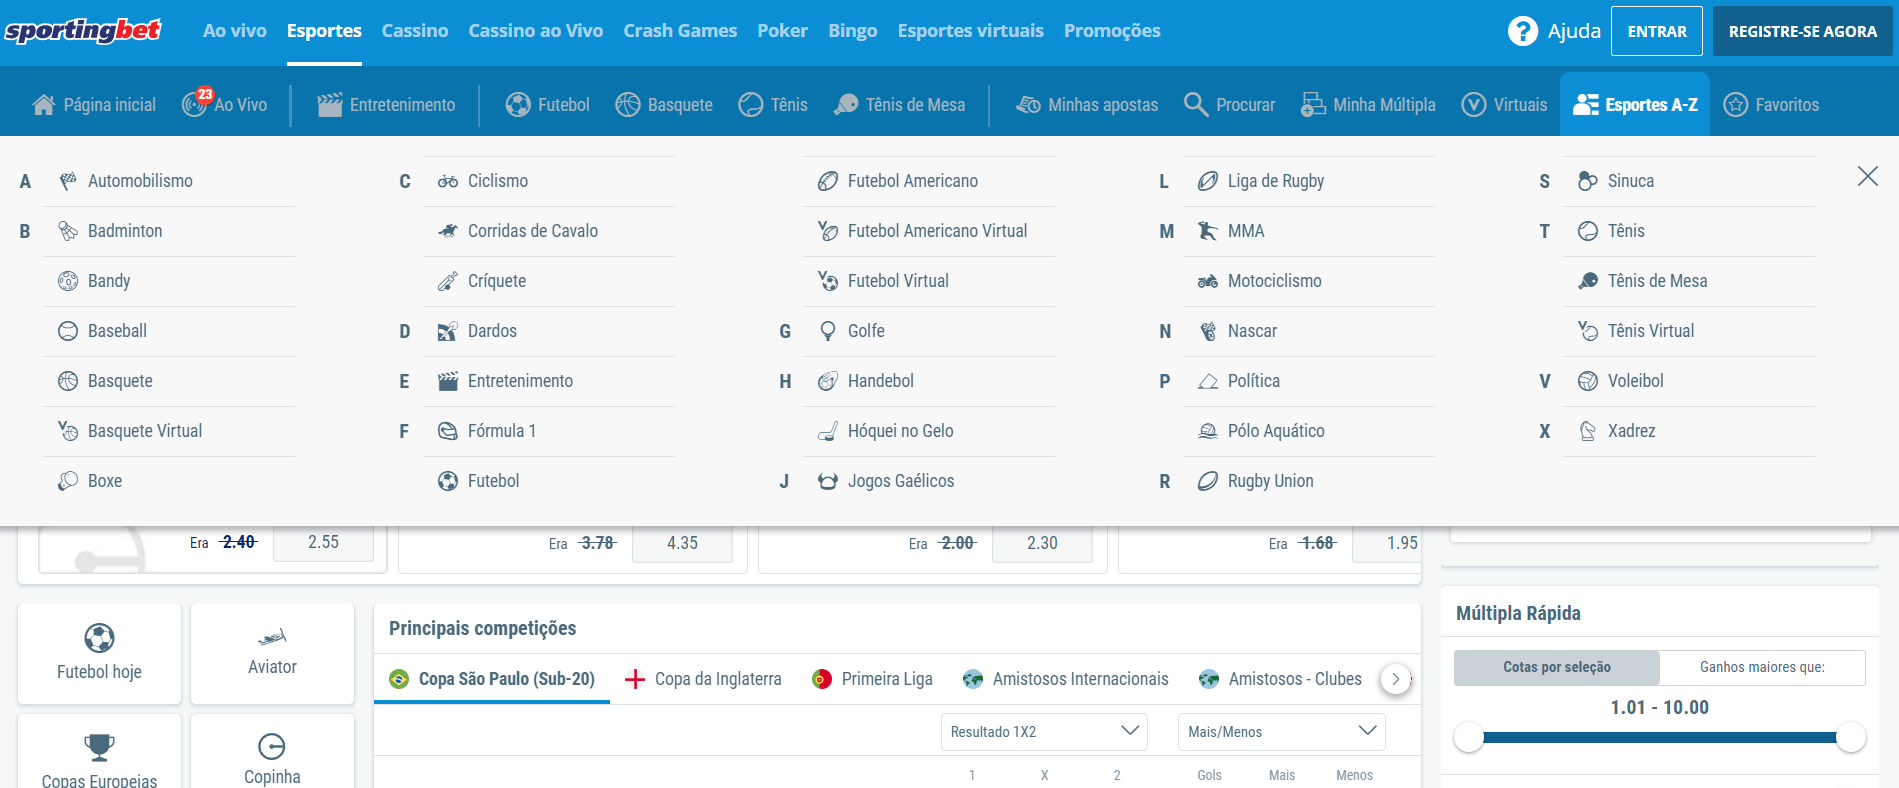Viewport: 1899px width, 788px height.
Task: Click the Bandy sport icon
Action: [68, 281]
